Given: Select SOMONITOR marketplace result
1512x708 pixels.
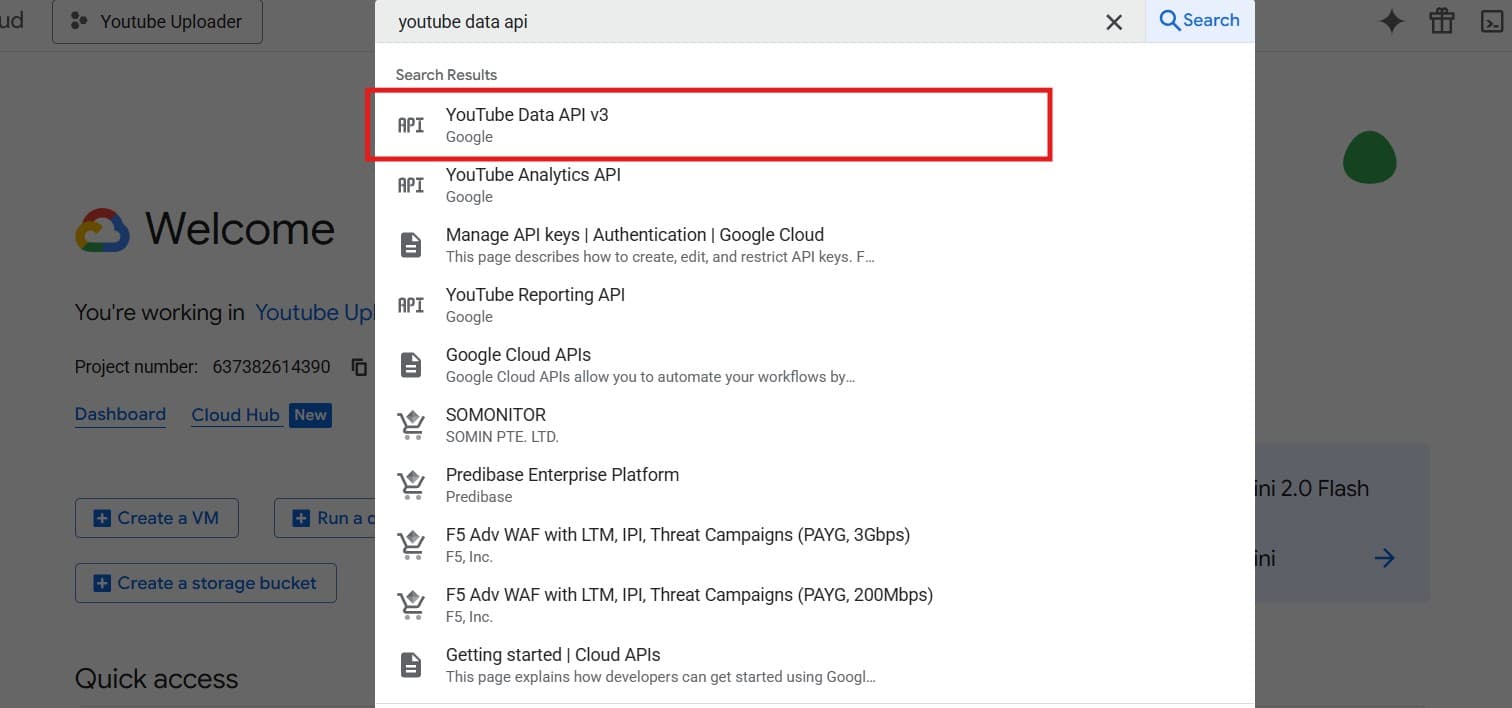Looking at the screenshot, I should [814, 425].
